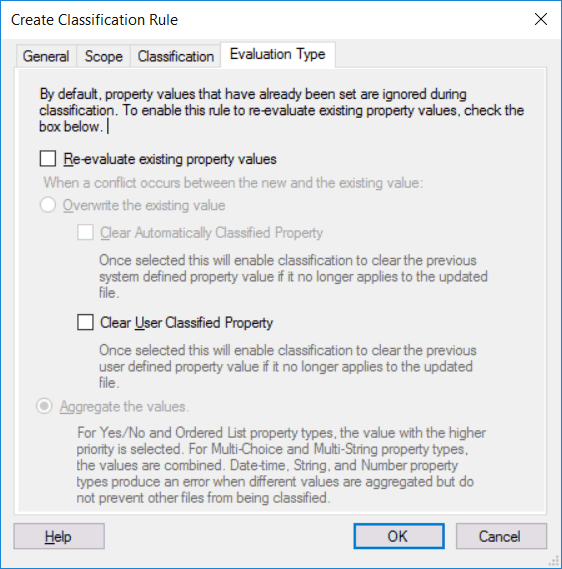This screenshot has height=569, width=562.
Task: Close the Create Classification Rule dialog
Action: pos(541,19)
